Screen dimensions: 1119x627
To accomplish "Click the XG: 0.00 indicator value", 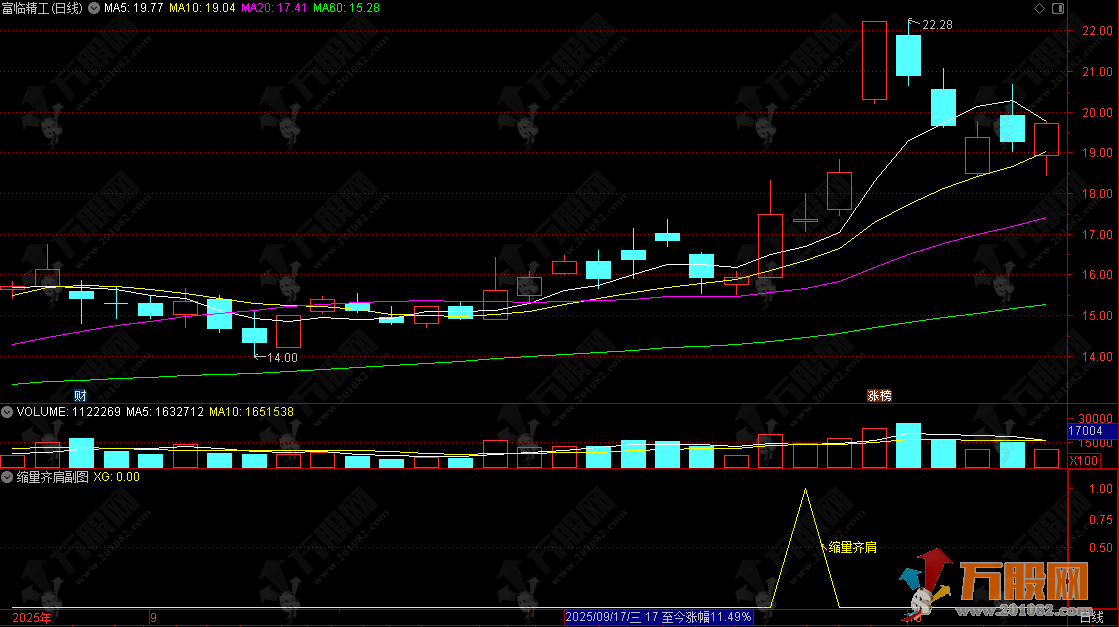I will (x=116, y=477).
